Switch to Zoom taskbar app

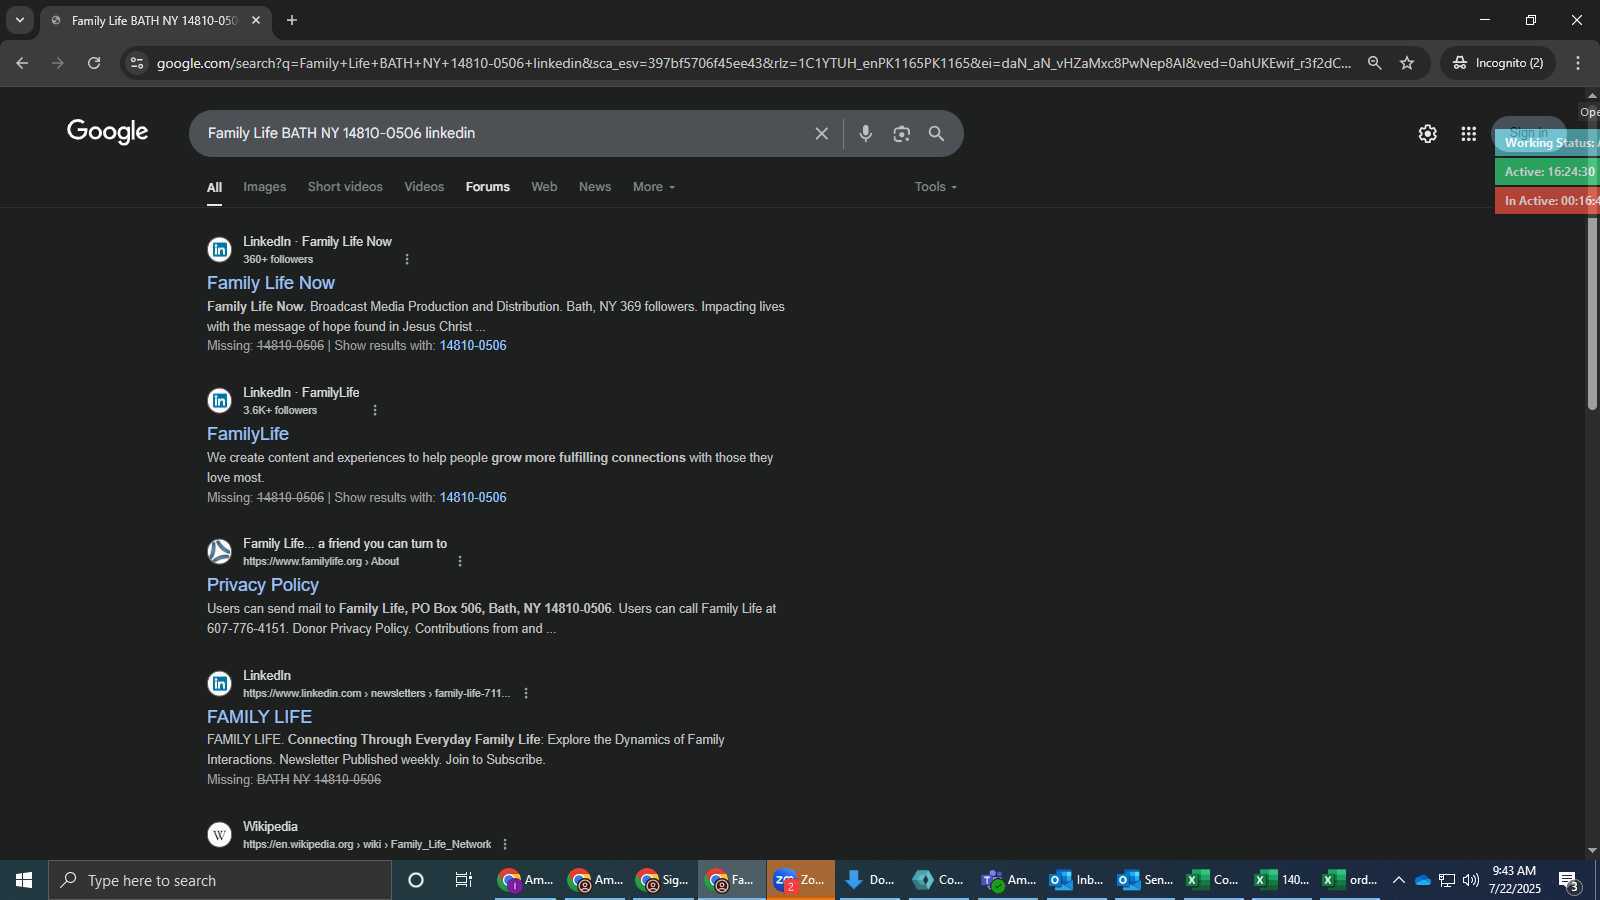pyautogui.click(x=800, y=880)
